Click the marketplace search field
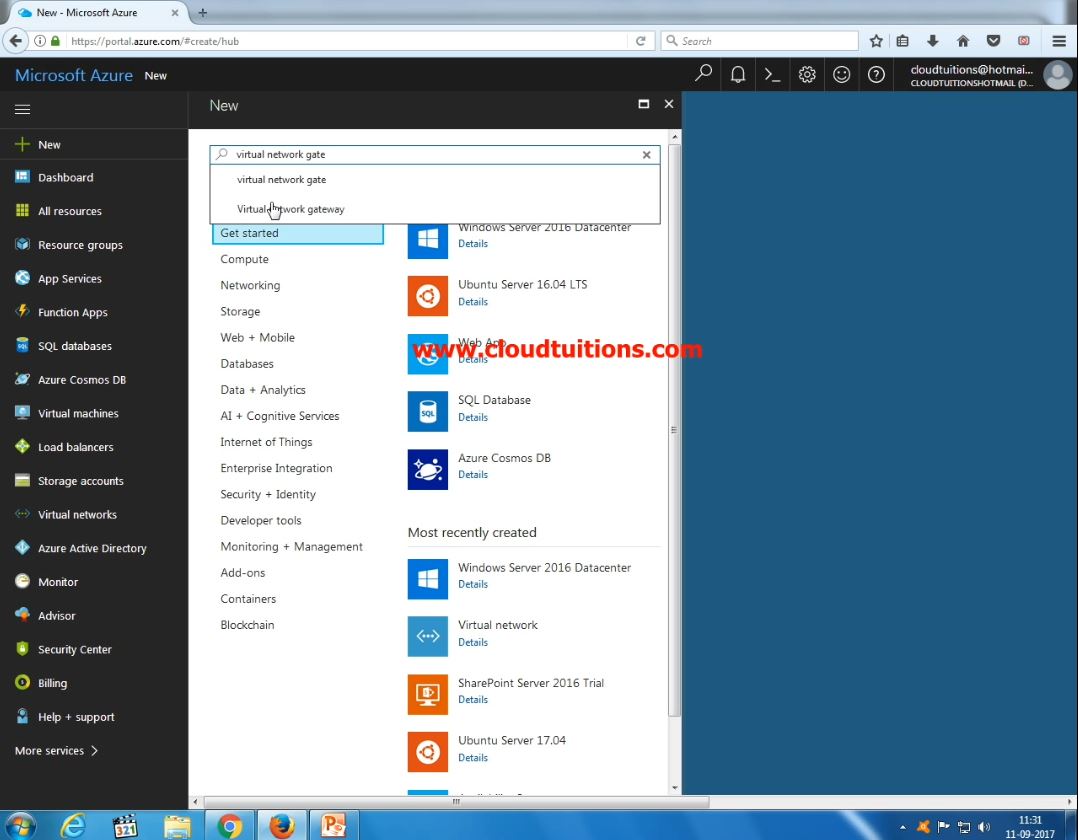 tap(434, 155)
